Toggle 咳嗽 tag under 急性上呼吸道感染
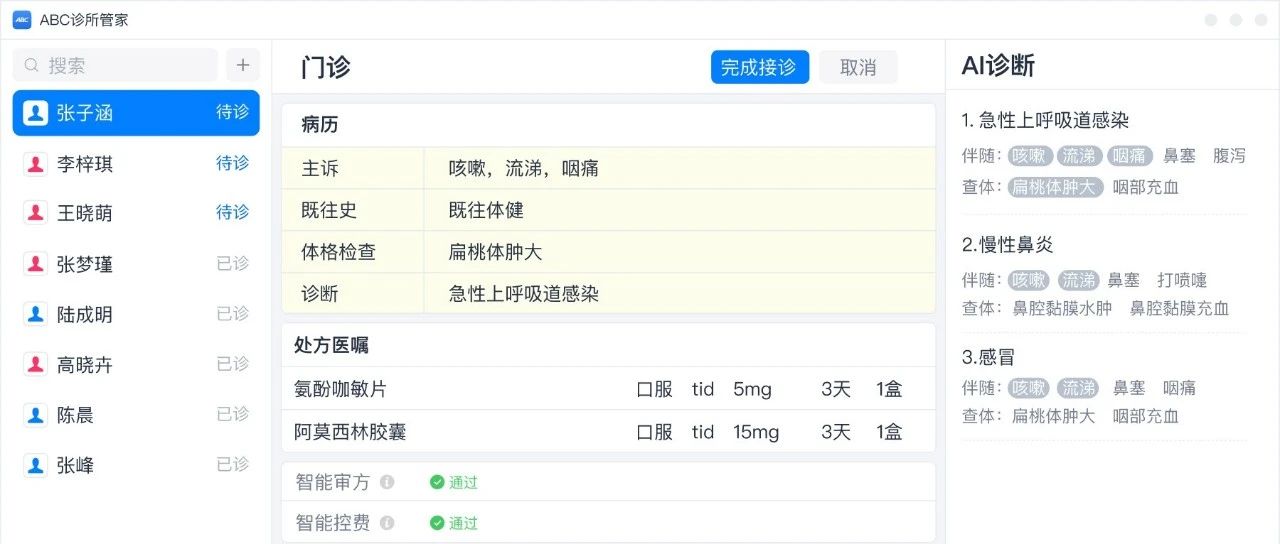The height and width of the screenshot is (544, 1280). tap(1030, 156)
